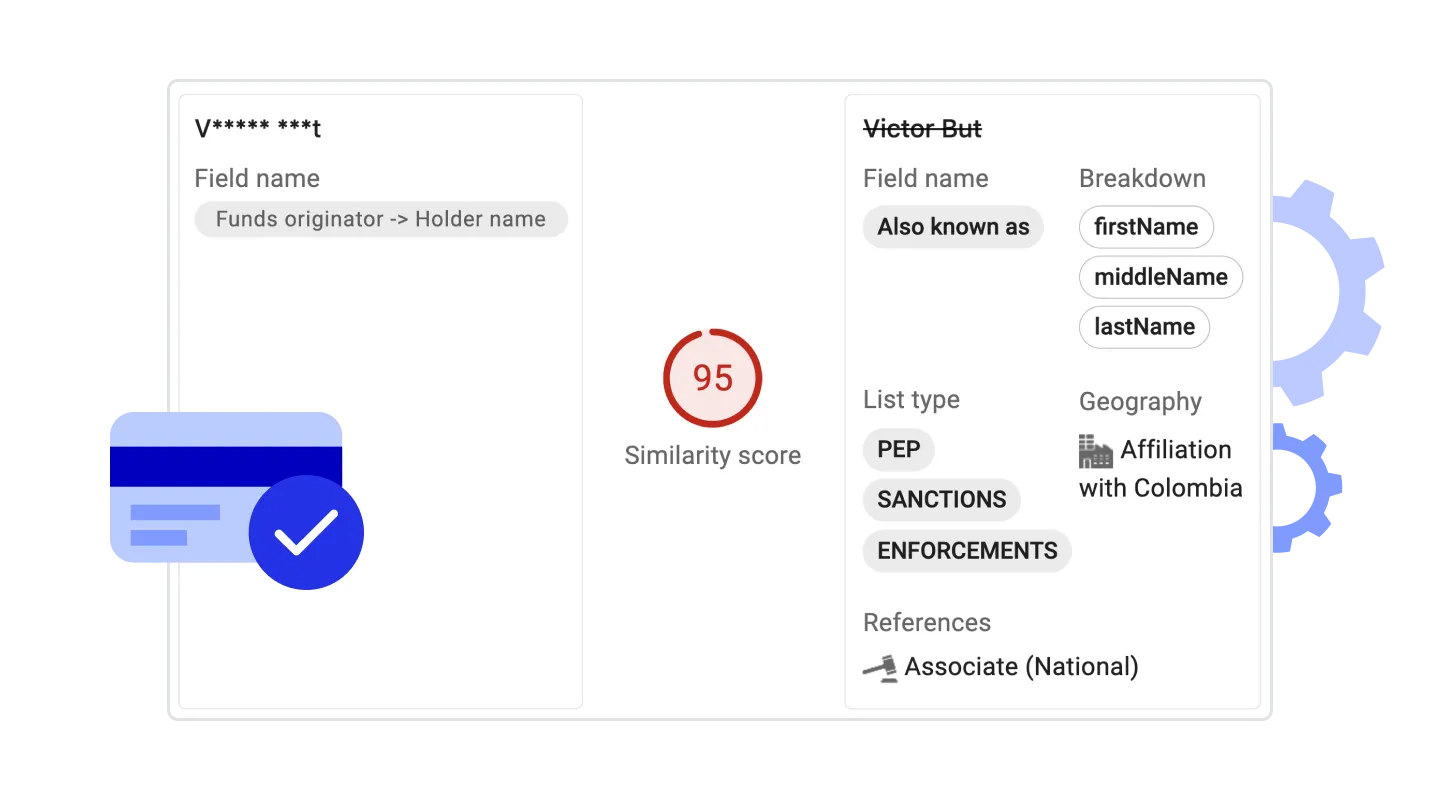
Task: Click the Funds originator holder name chip
Action: pos(381,219)
